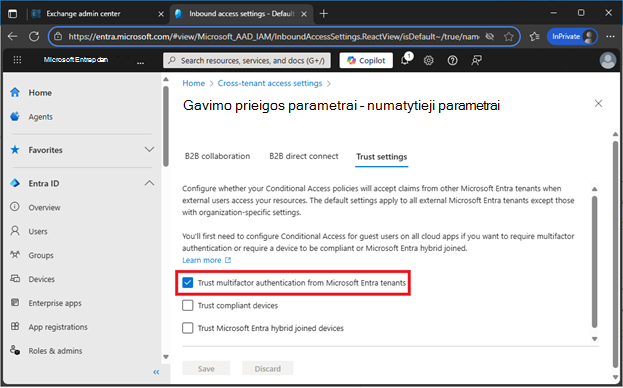The height and width of the screenshot is (388, 623).
Task: Enable Trust Microsoft Entra hybrid joined devices
Action: coord(188,328)
